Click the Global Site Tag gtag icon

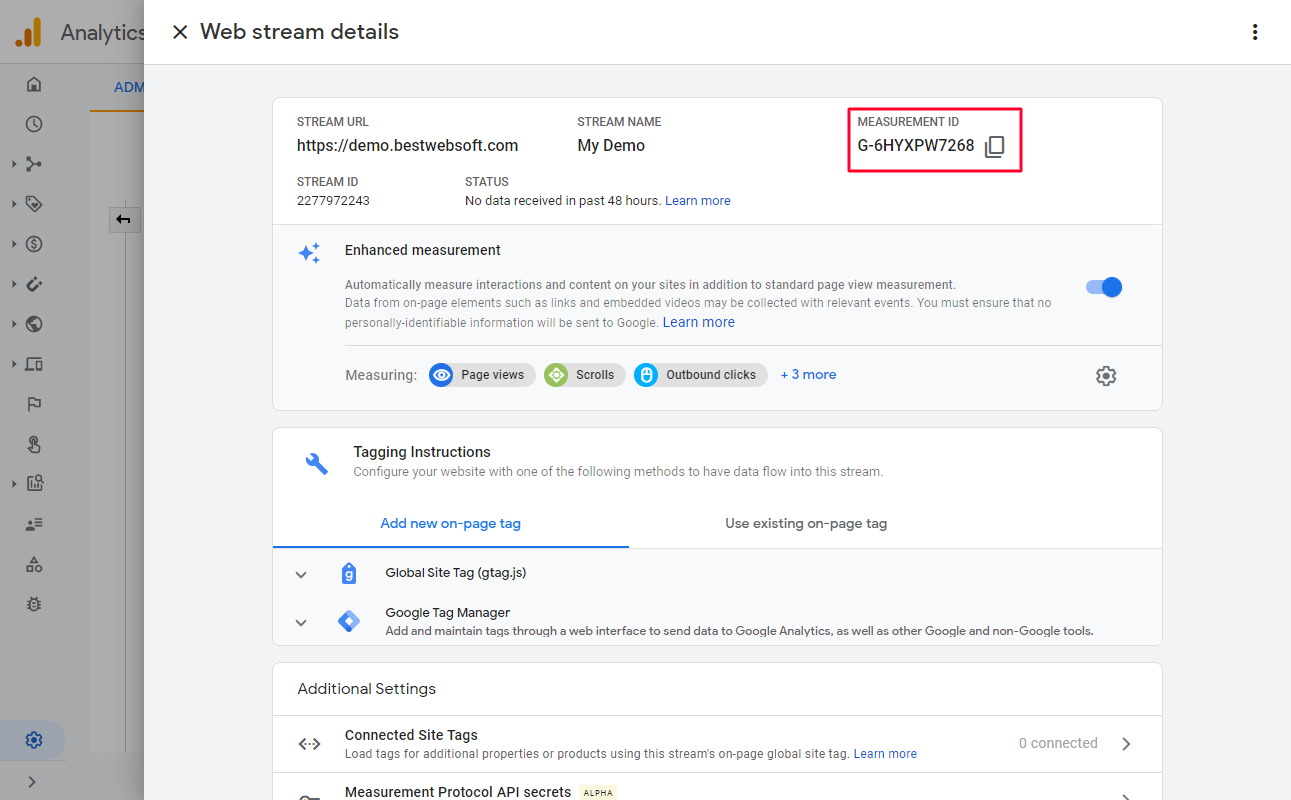pos(348,573)
